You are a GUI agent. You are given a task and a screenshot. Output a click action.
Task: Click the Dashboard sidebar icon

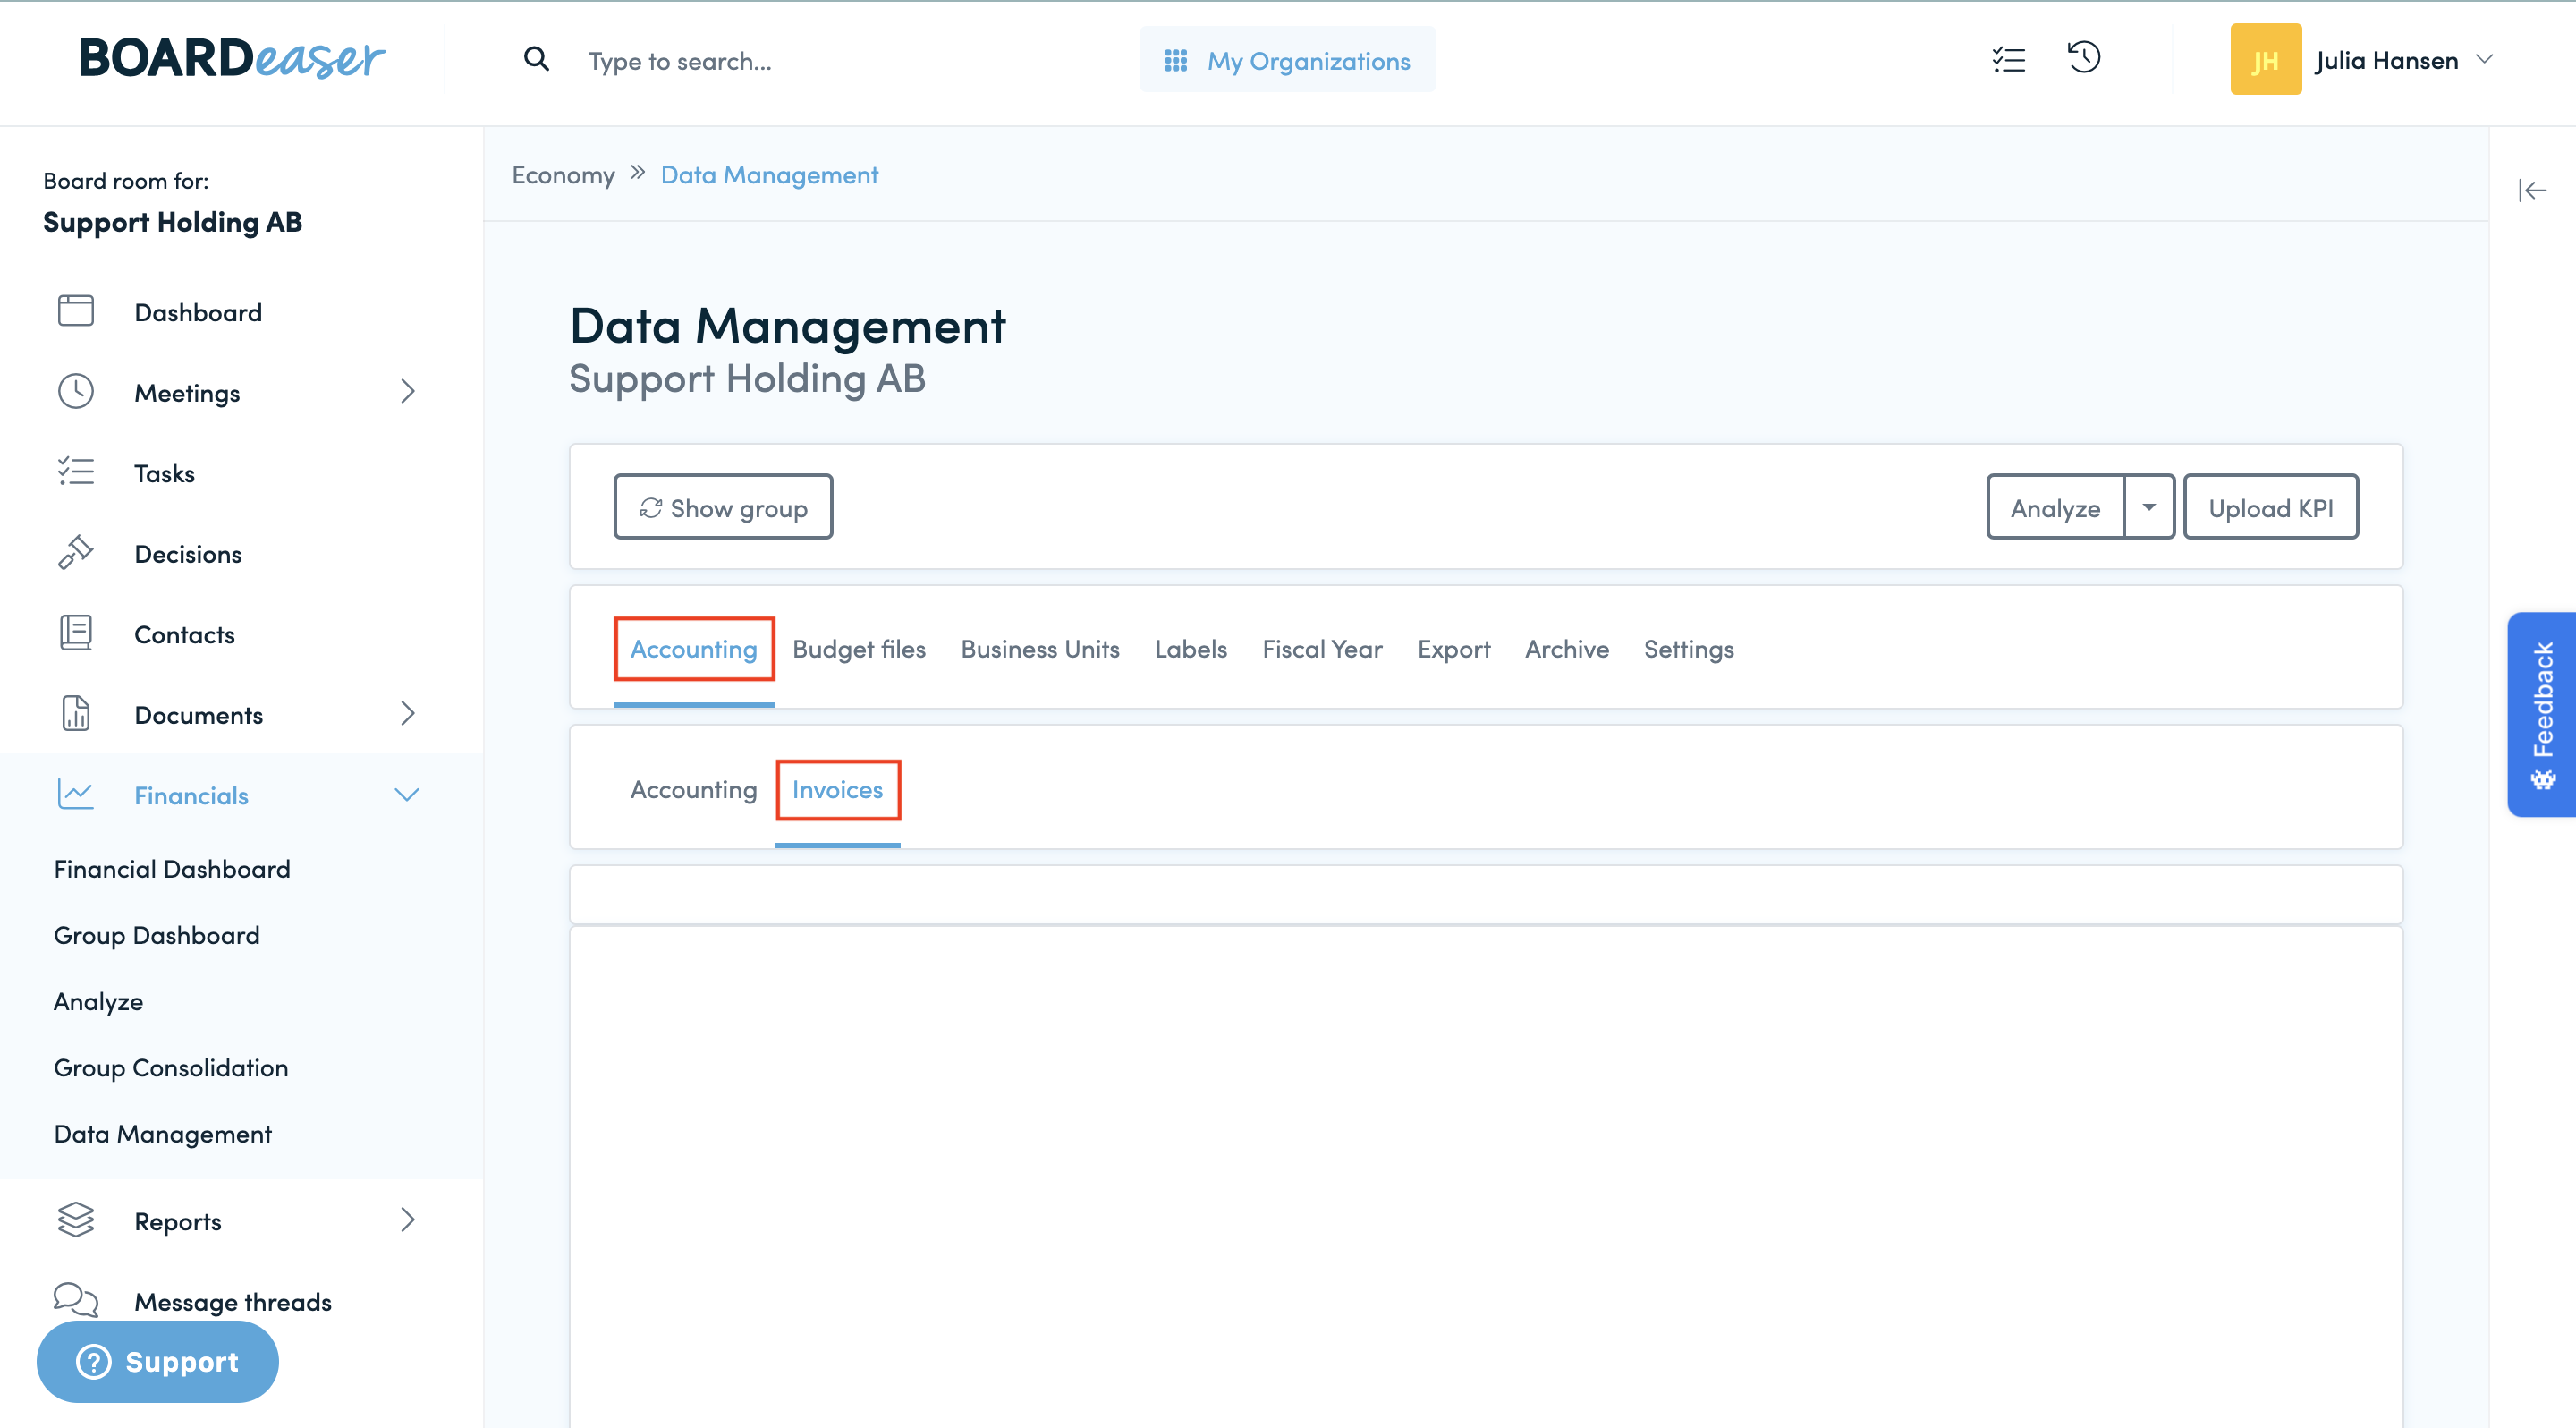coord(75,311)
